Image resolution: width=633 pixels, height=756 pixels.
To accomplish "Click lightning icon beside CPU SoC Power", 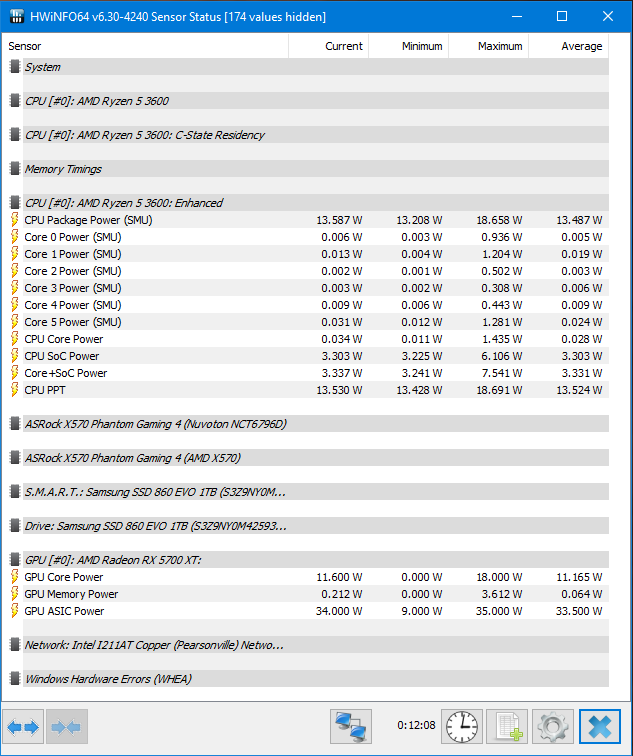I will 15,356.
